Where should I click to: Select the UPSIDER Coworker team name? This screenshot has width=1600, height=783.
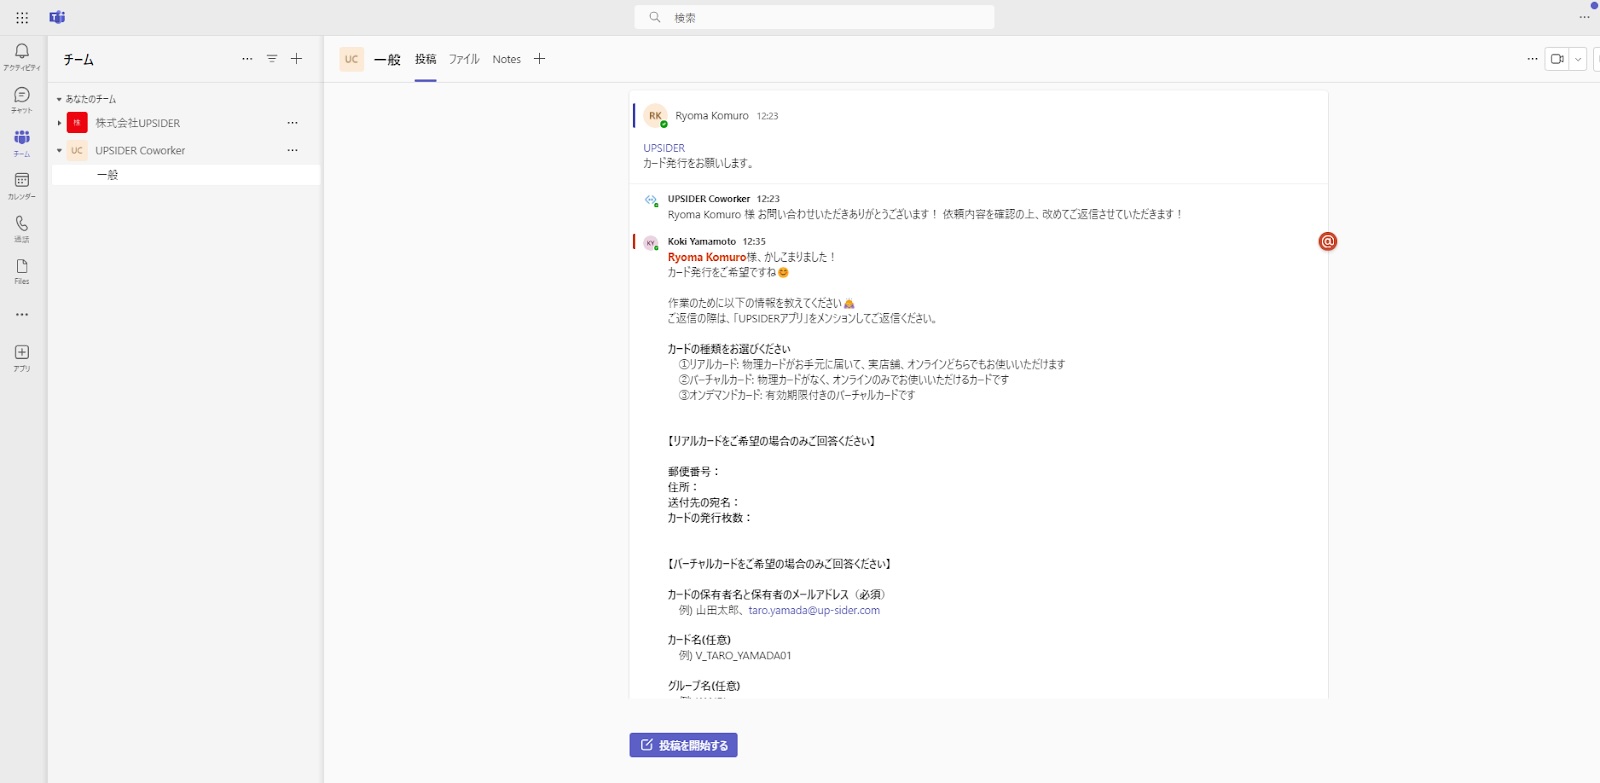tap(140, 150)
